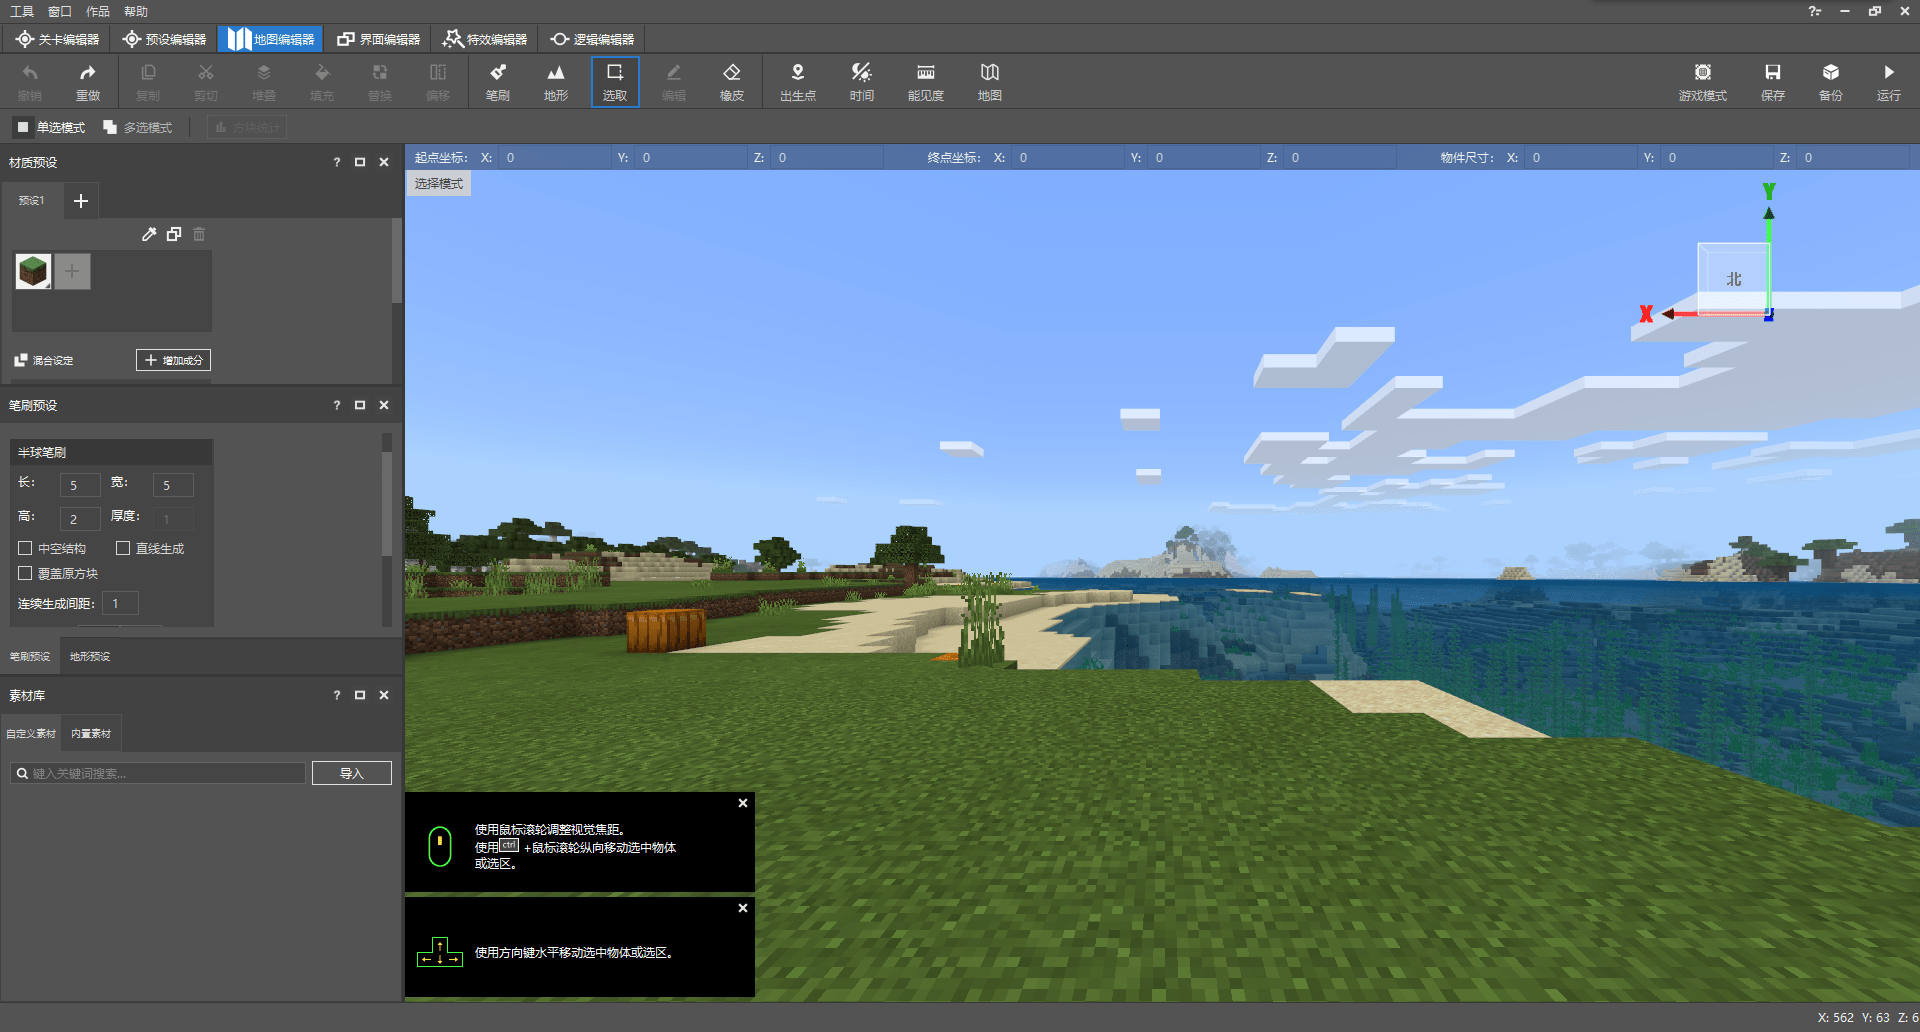
Task: Click the Run (运行) play icon
Action: [1889, 81]
